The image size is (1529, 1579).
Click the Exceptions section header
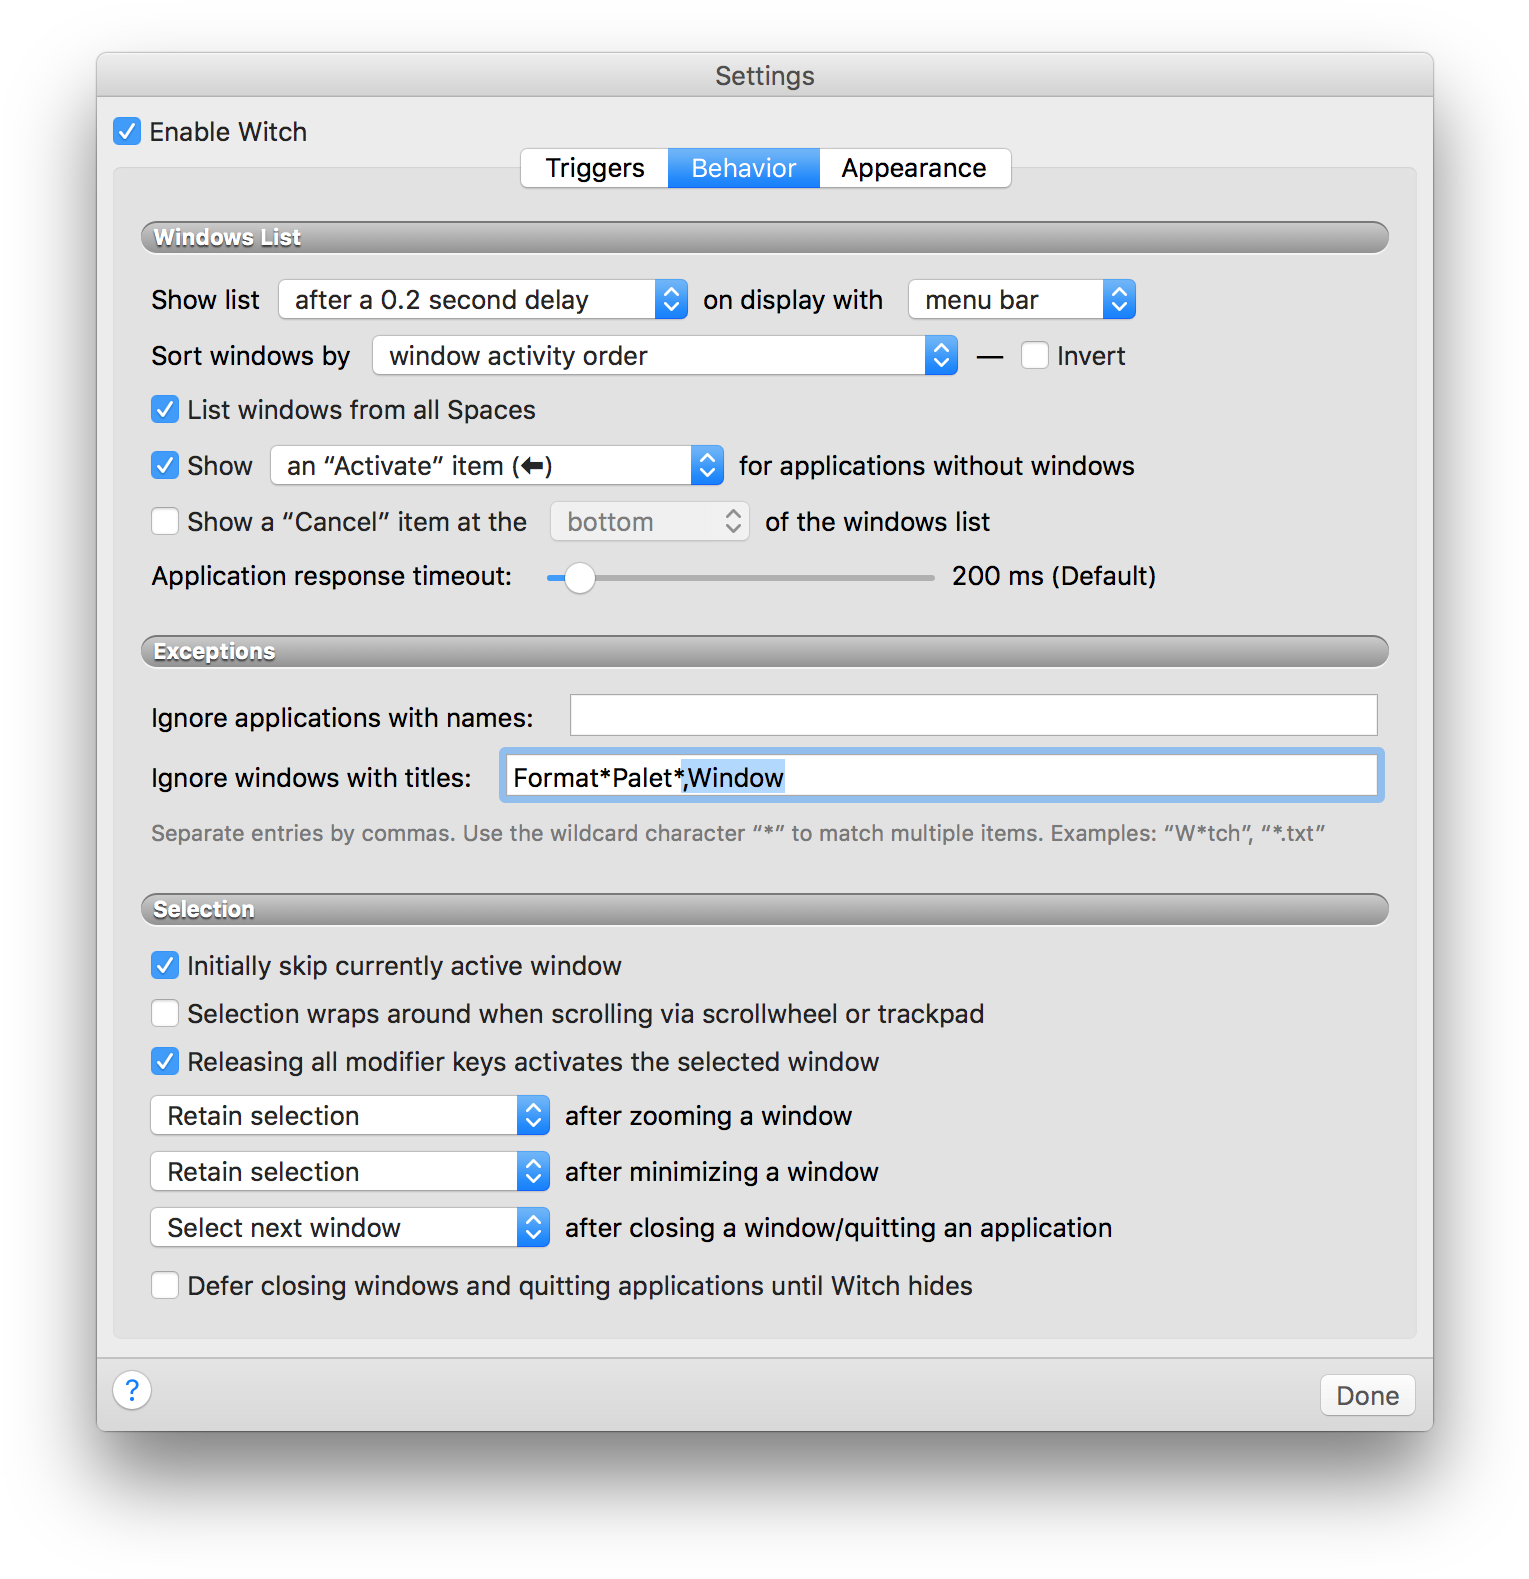tap(765, 651)
